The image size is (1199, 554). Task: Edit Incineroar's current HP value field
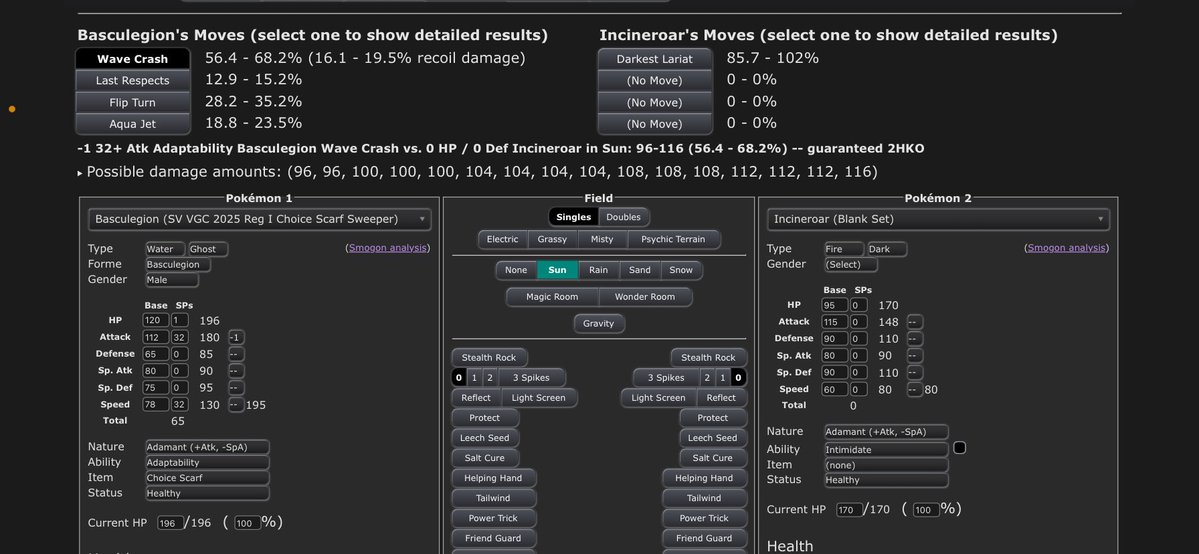click(849, 510)
